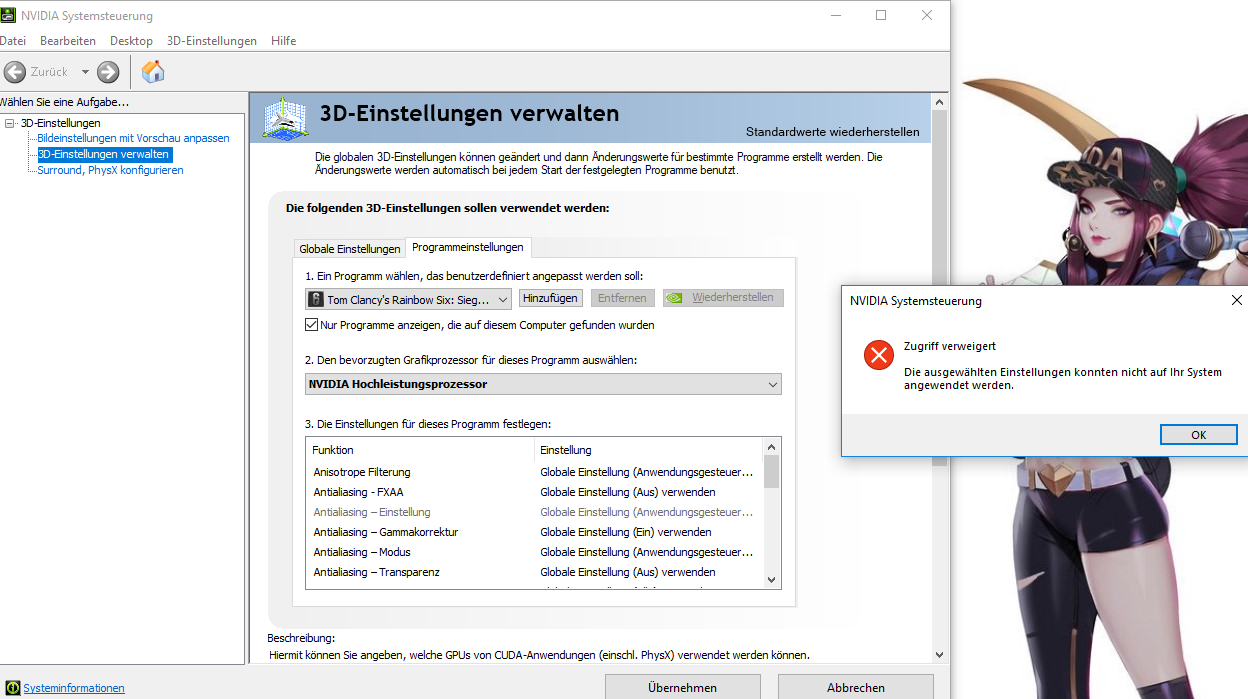Open the Systeminformationen link
Screen dimensions: 1248x699
74,688
